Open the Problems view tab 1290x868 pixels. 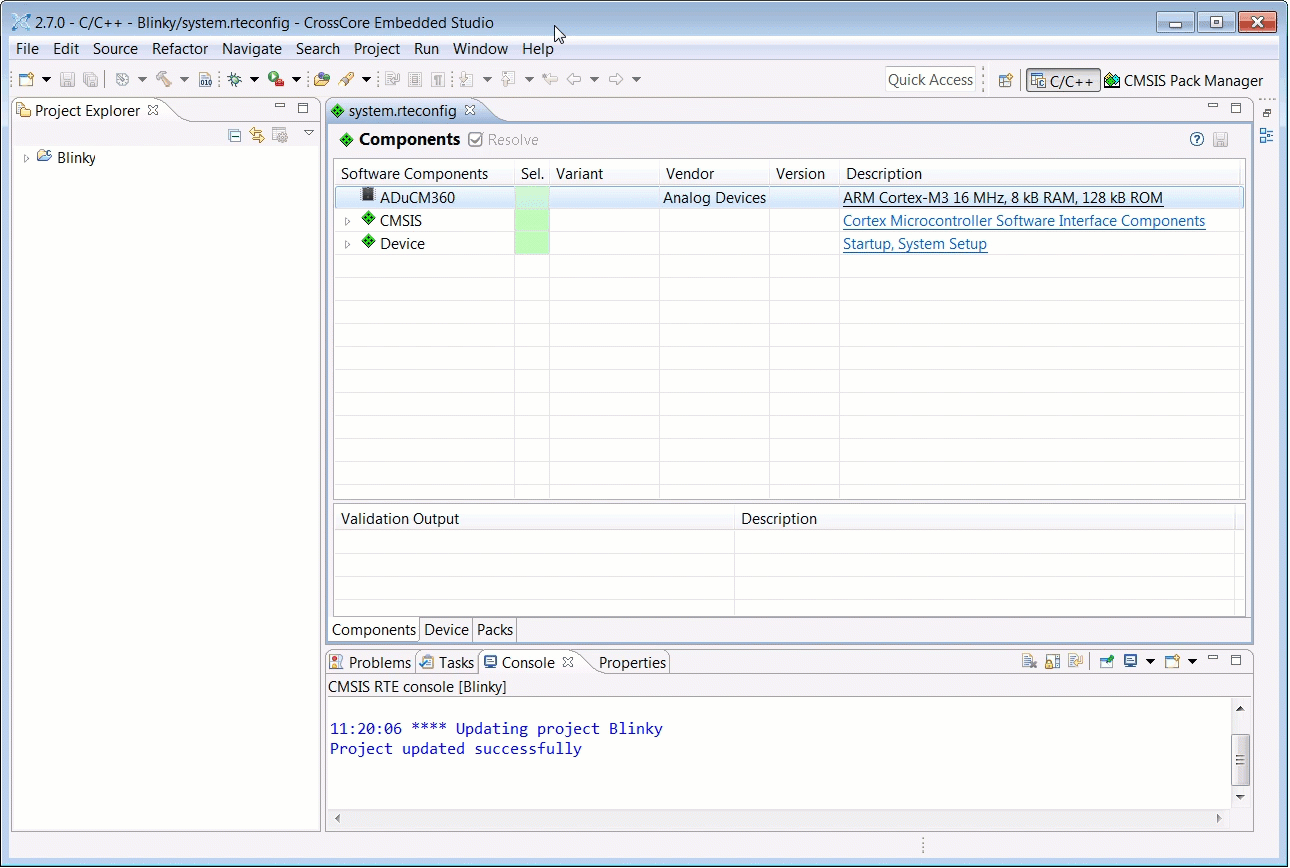(371, 662)
